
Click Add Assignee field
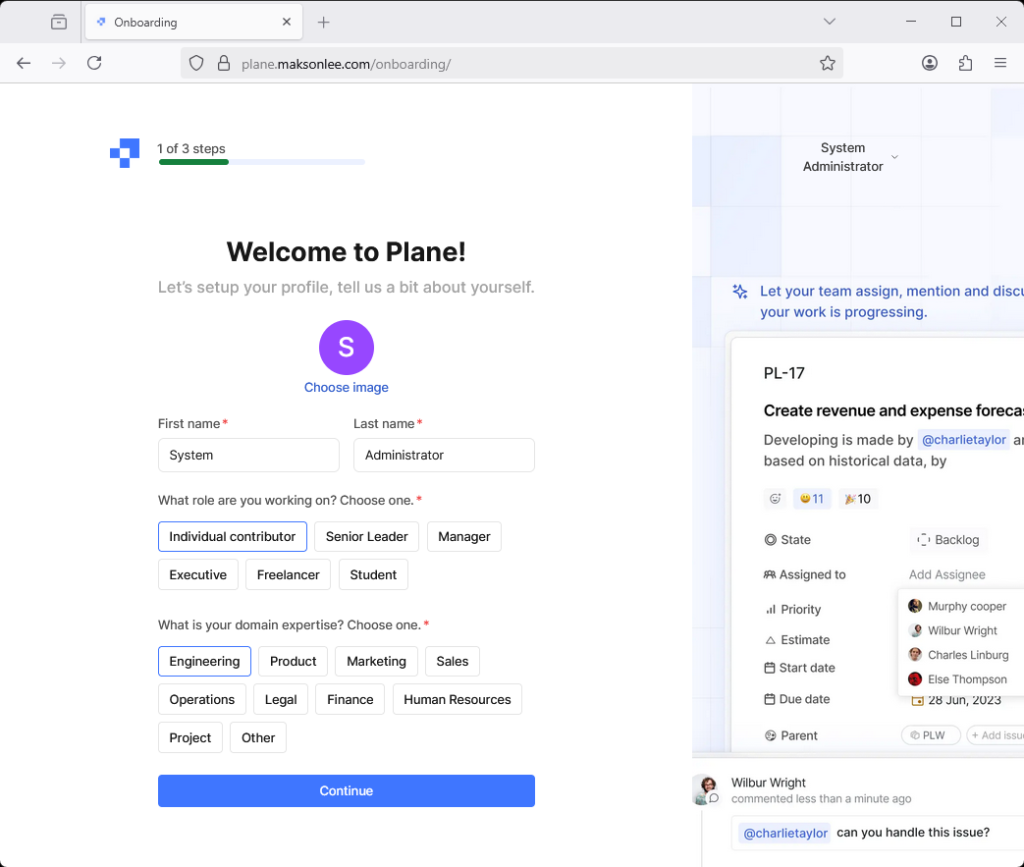point(947,575)
